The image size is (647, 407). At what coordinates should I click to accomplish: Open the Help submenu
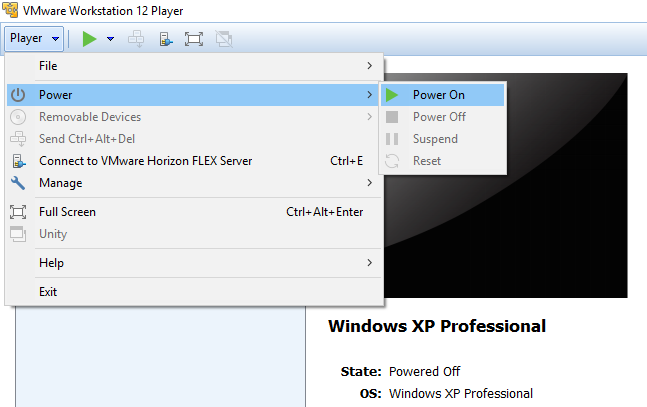click(192, 263)
